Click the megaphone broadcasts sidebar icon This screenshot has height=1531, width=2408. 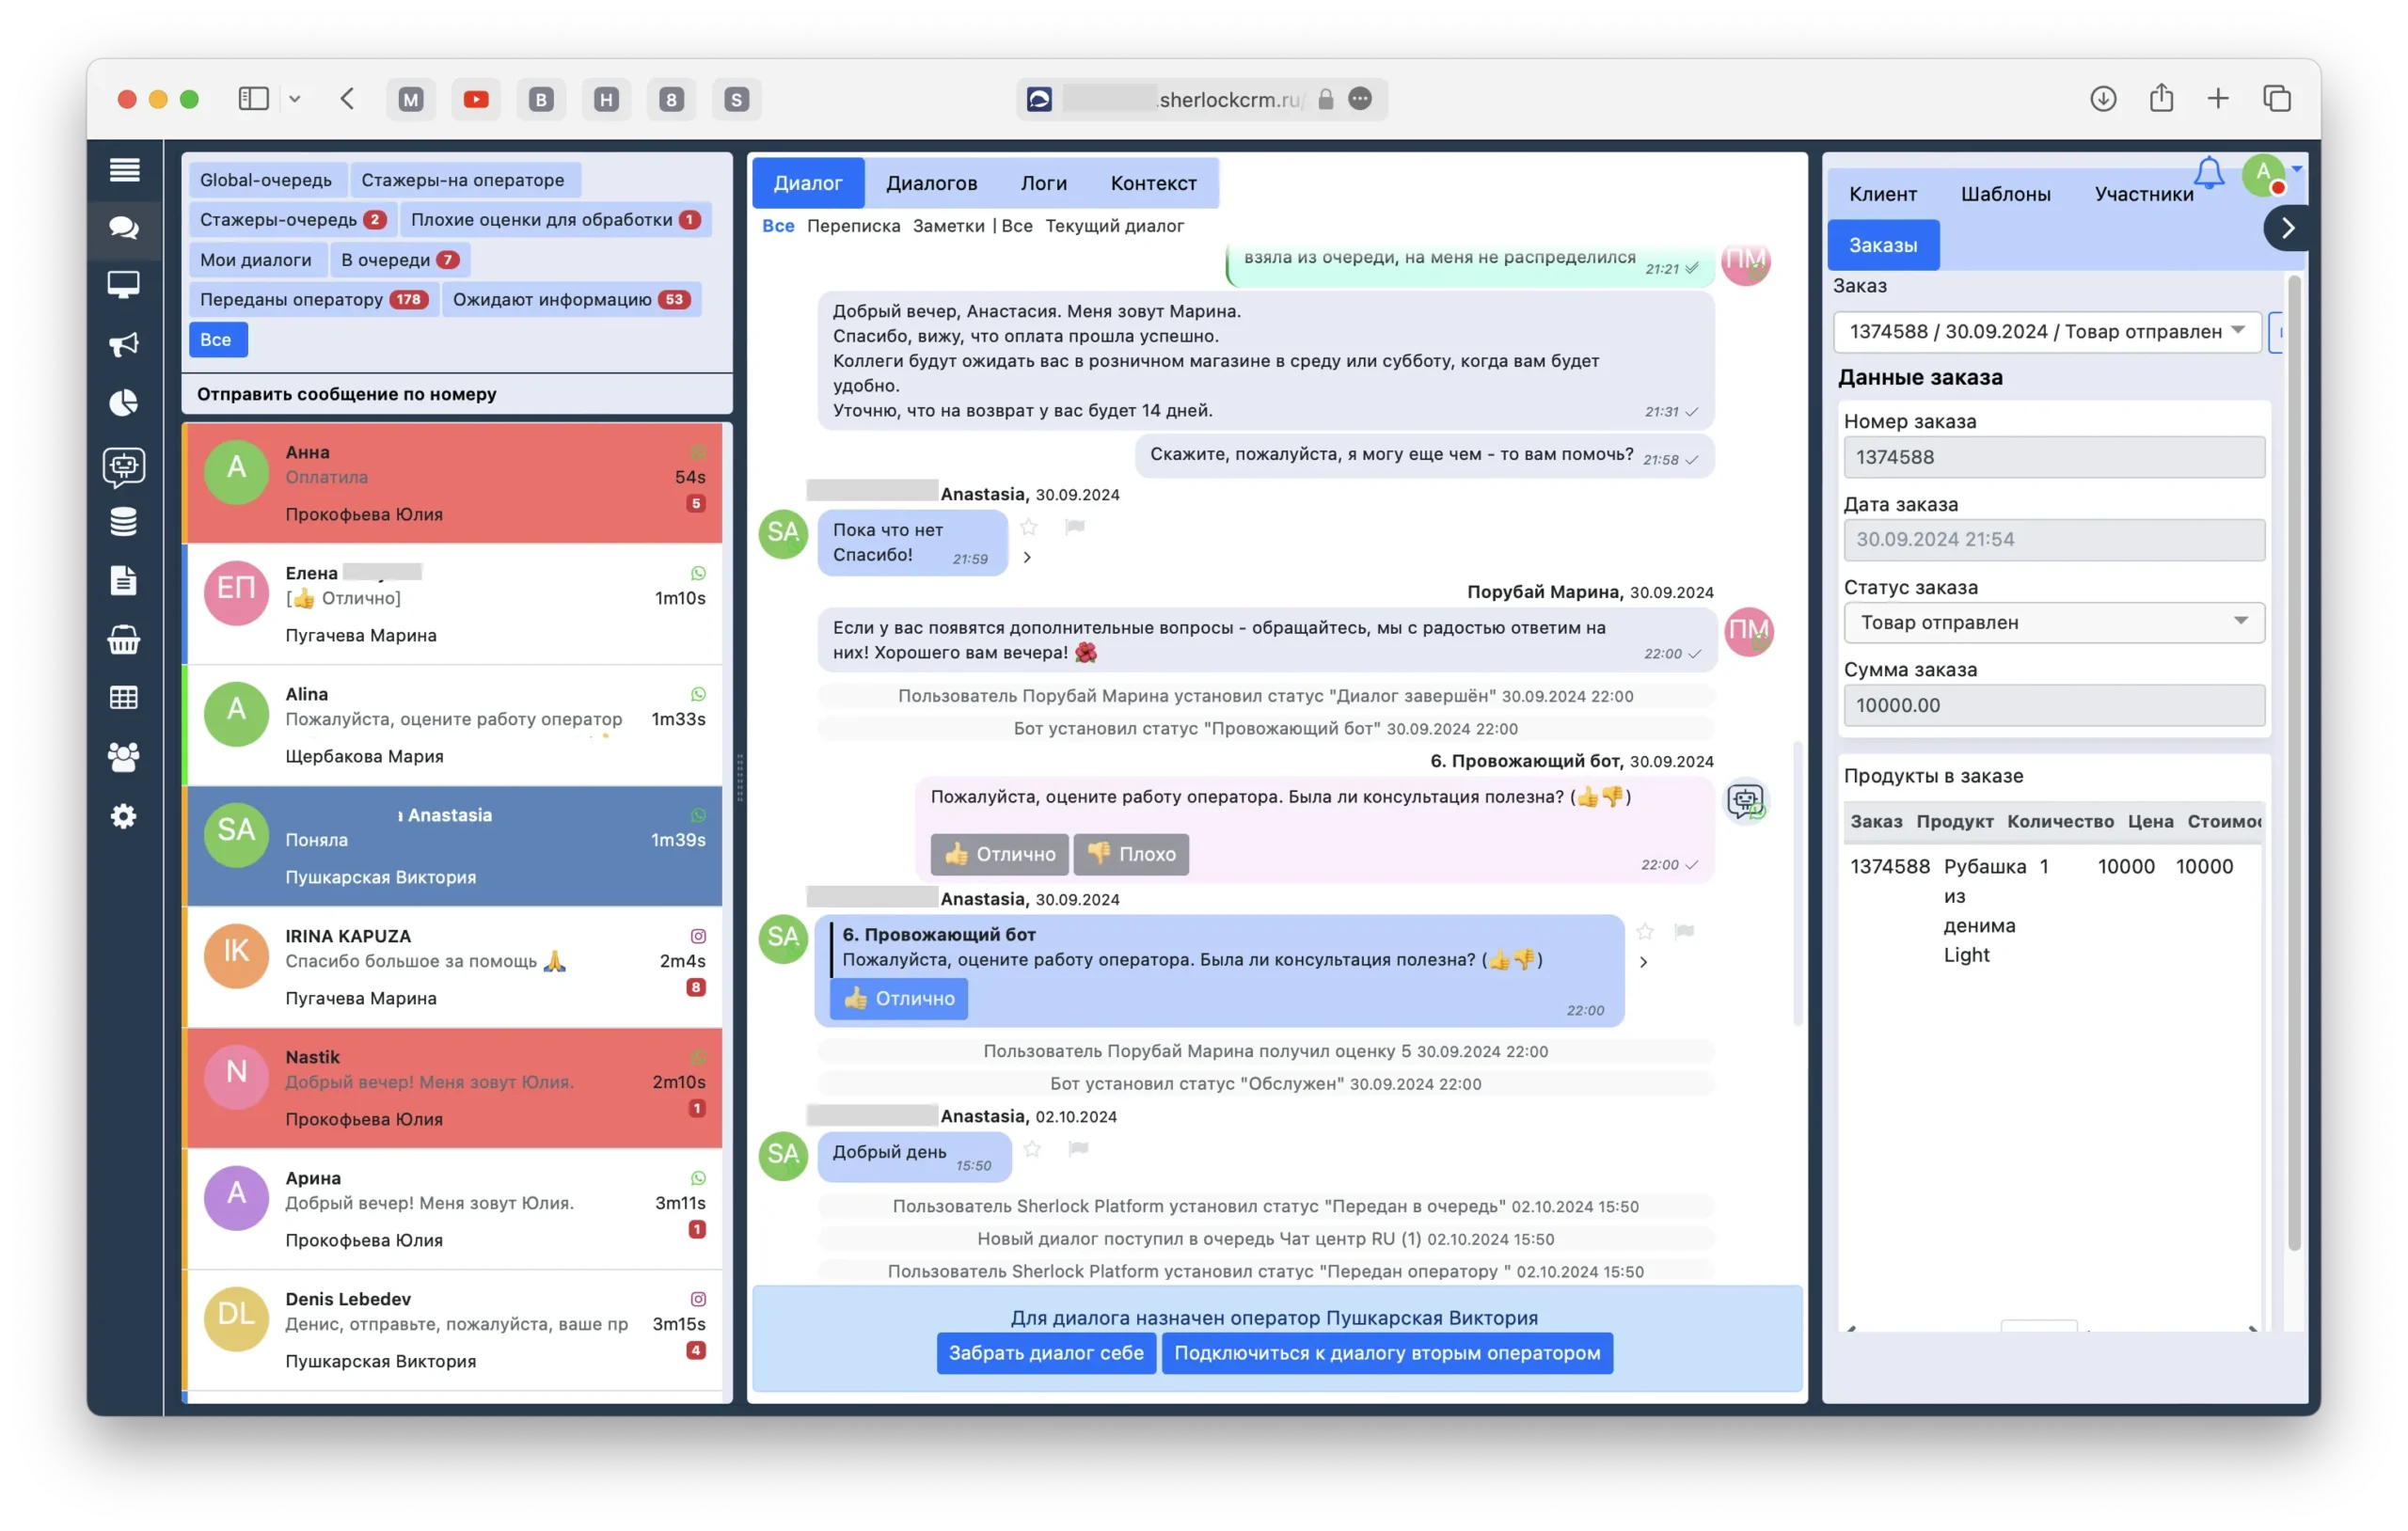[124, 345]
